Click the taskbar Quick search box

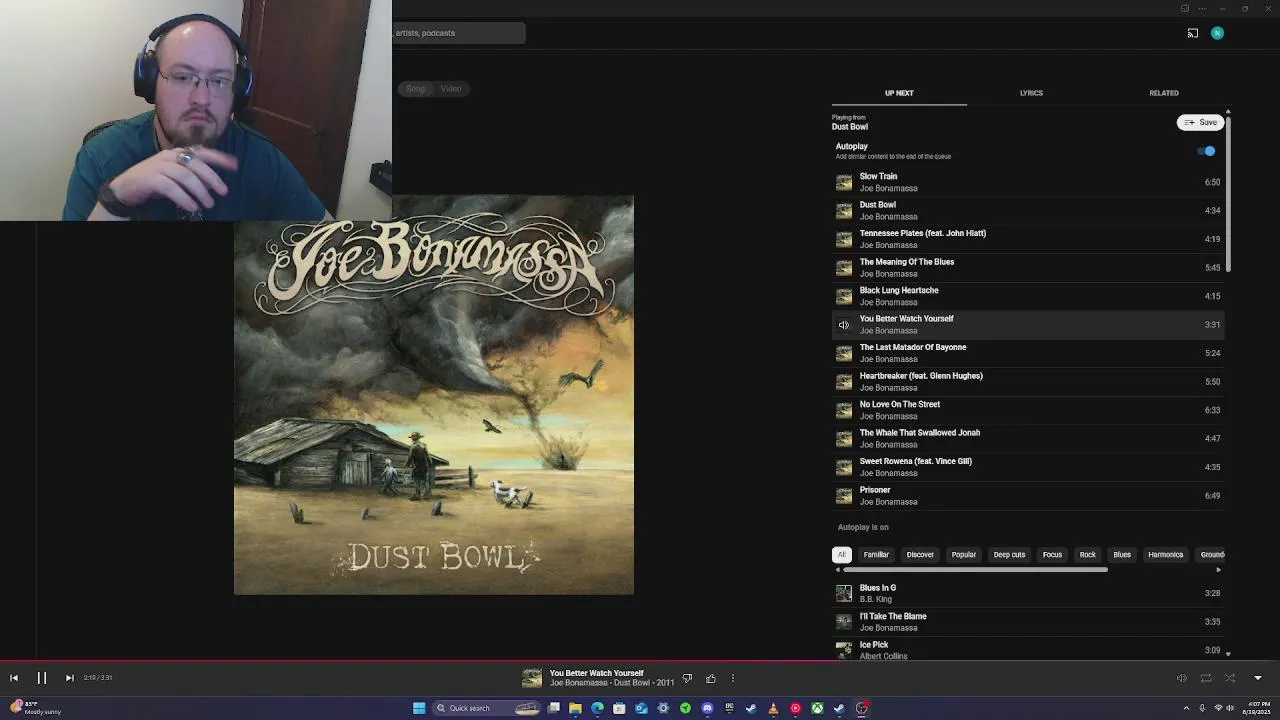click(487, 708)
